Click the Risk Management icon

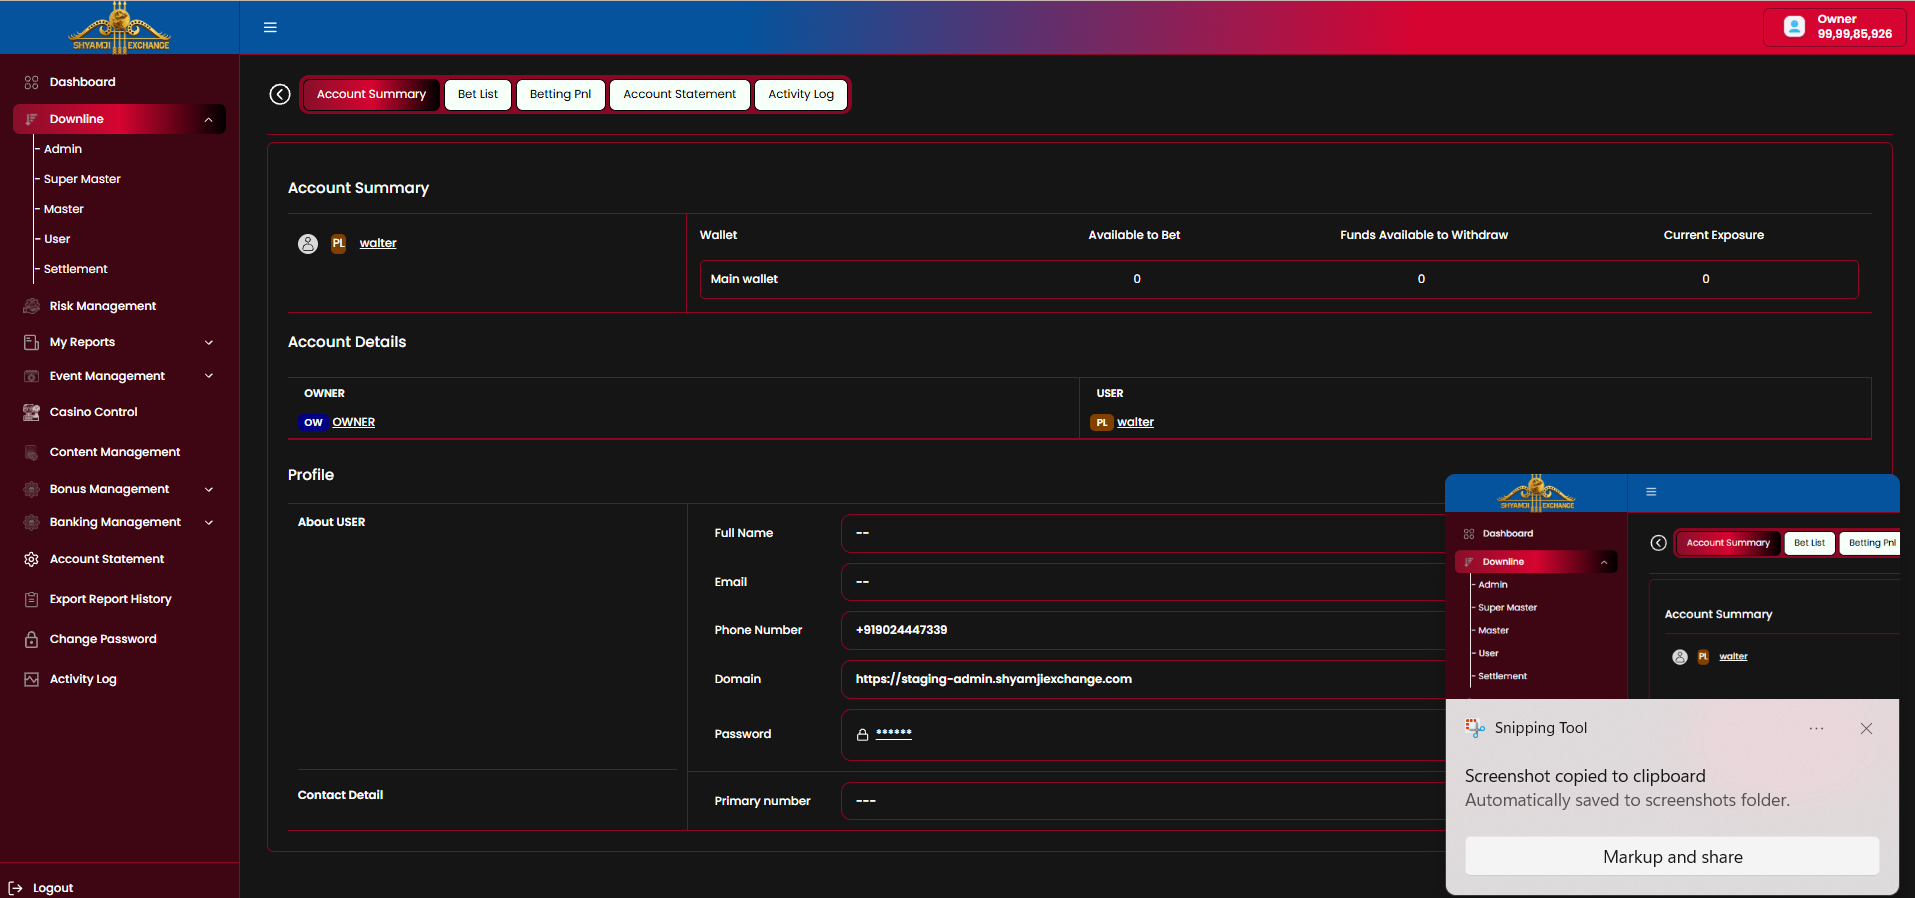[31, 306]
